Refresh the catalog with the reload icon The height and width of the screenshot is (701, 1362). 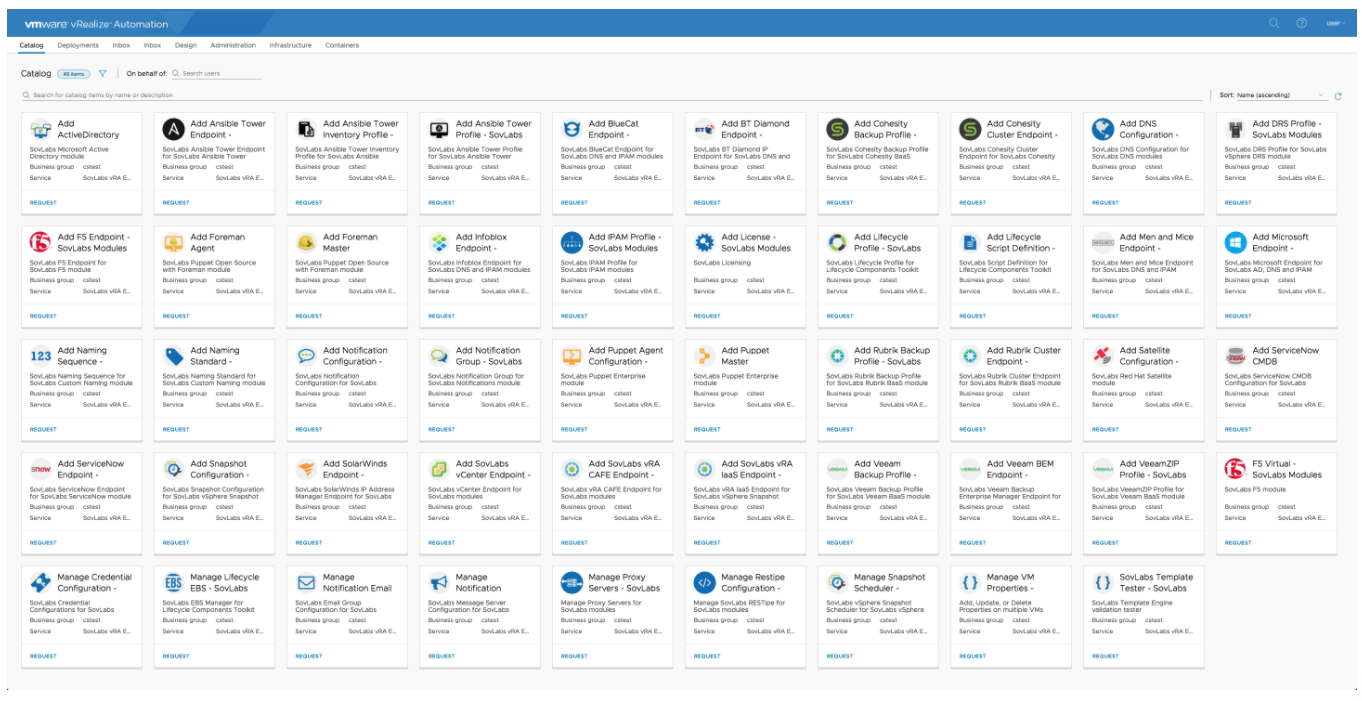click(1337, 96)
